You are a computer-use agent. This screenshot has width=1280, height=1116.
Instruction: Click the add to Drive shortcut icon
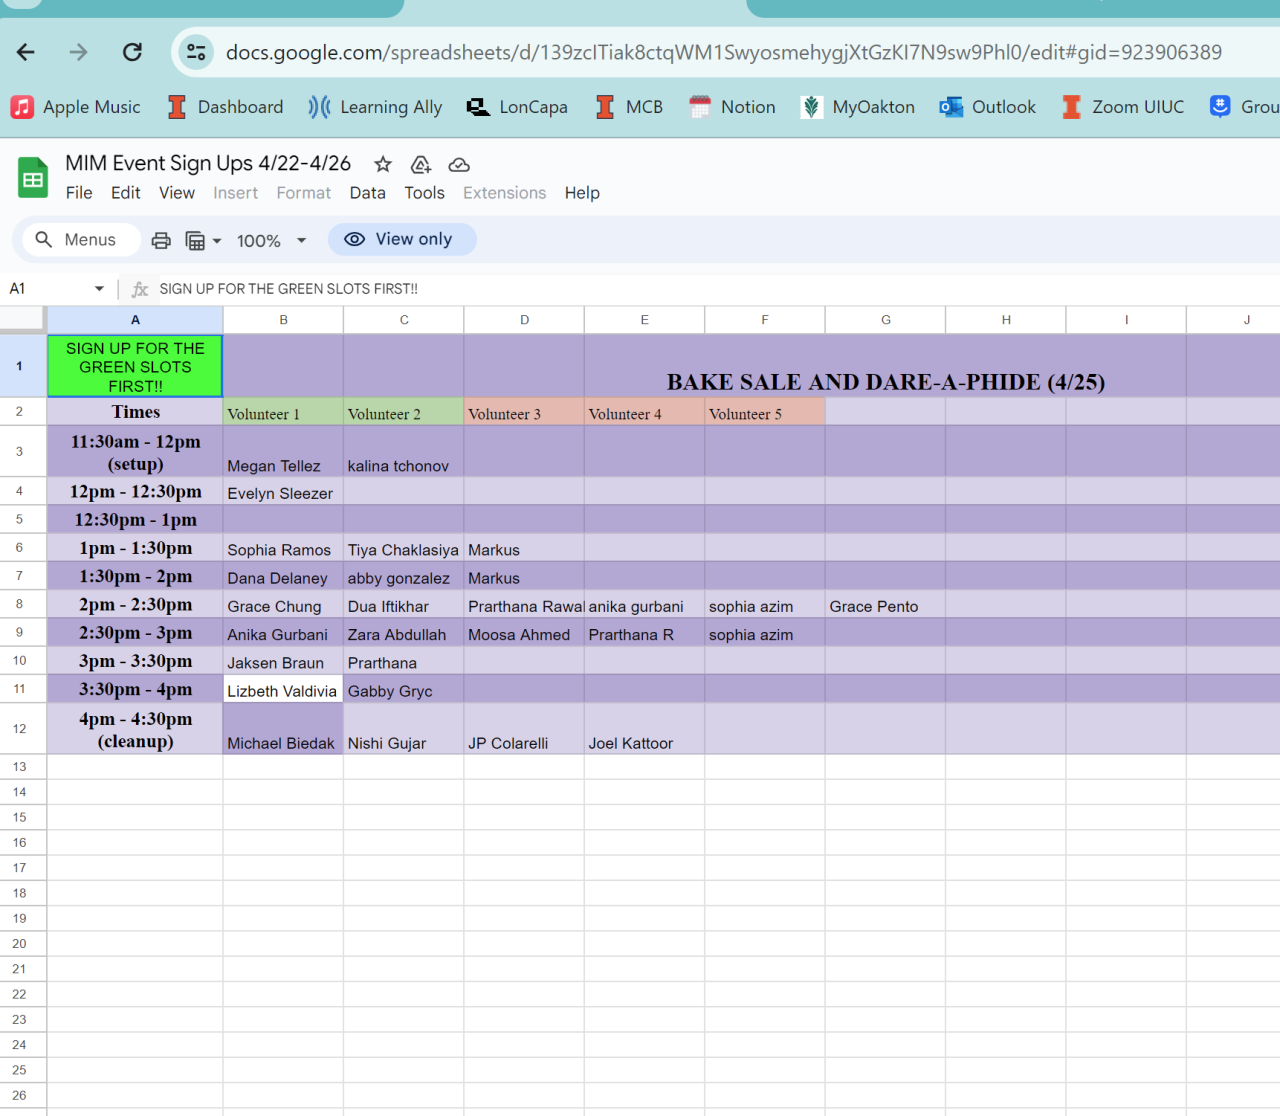421,164
